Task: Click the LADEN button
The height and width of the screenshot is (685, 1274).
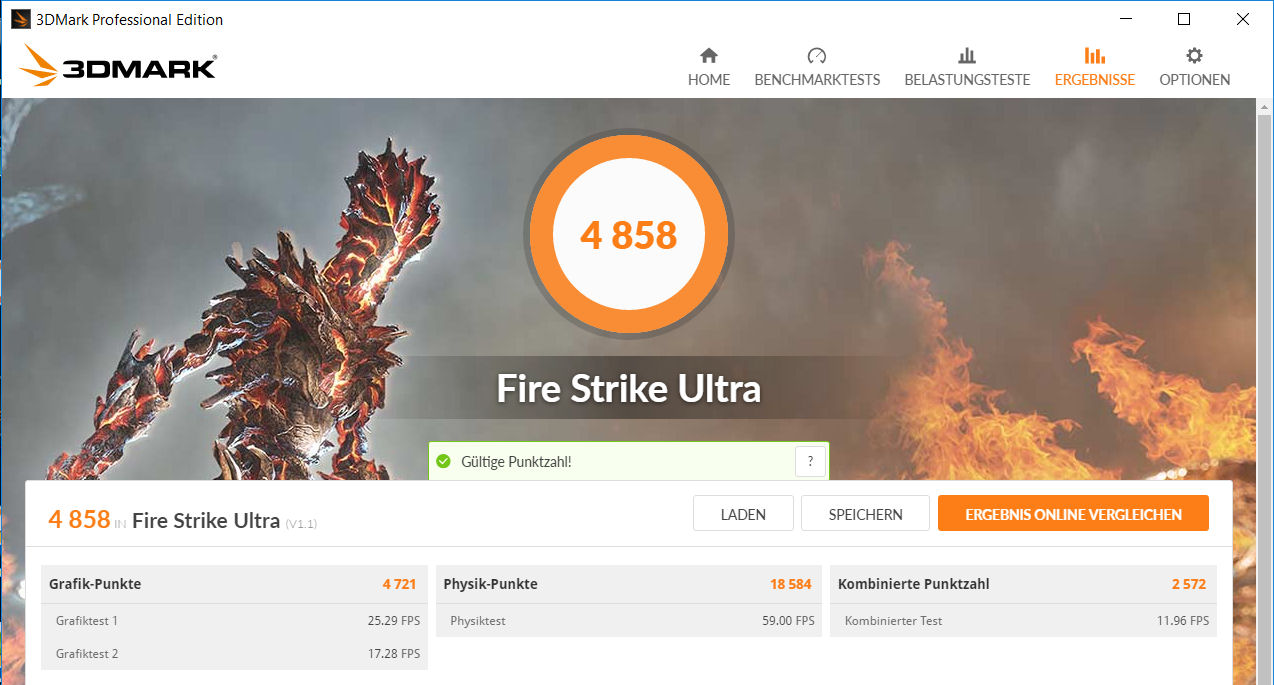Action: 743,514
